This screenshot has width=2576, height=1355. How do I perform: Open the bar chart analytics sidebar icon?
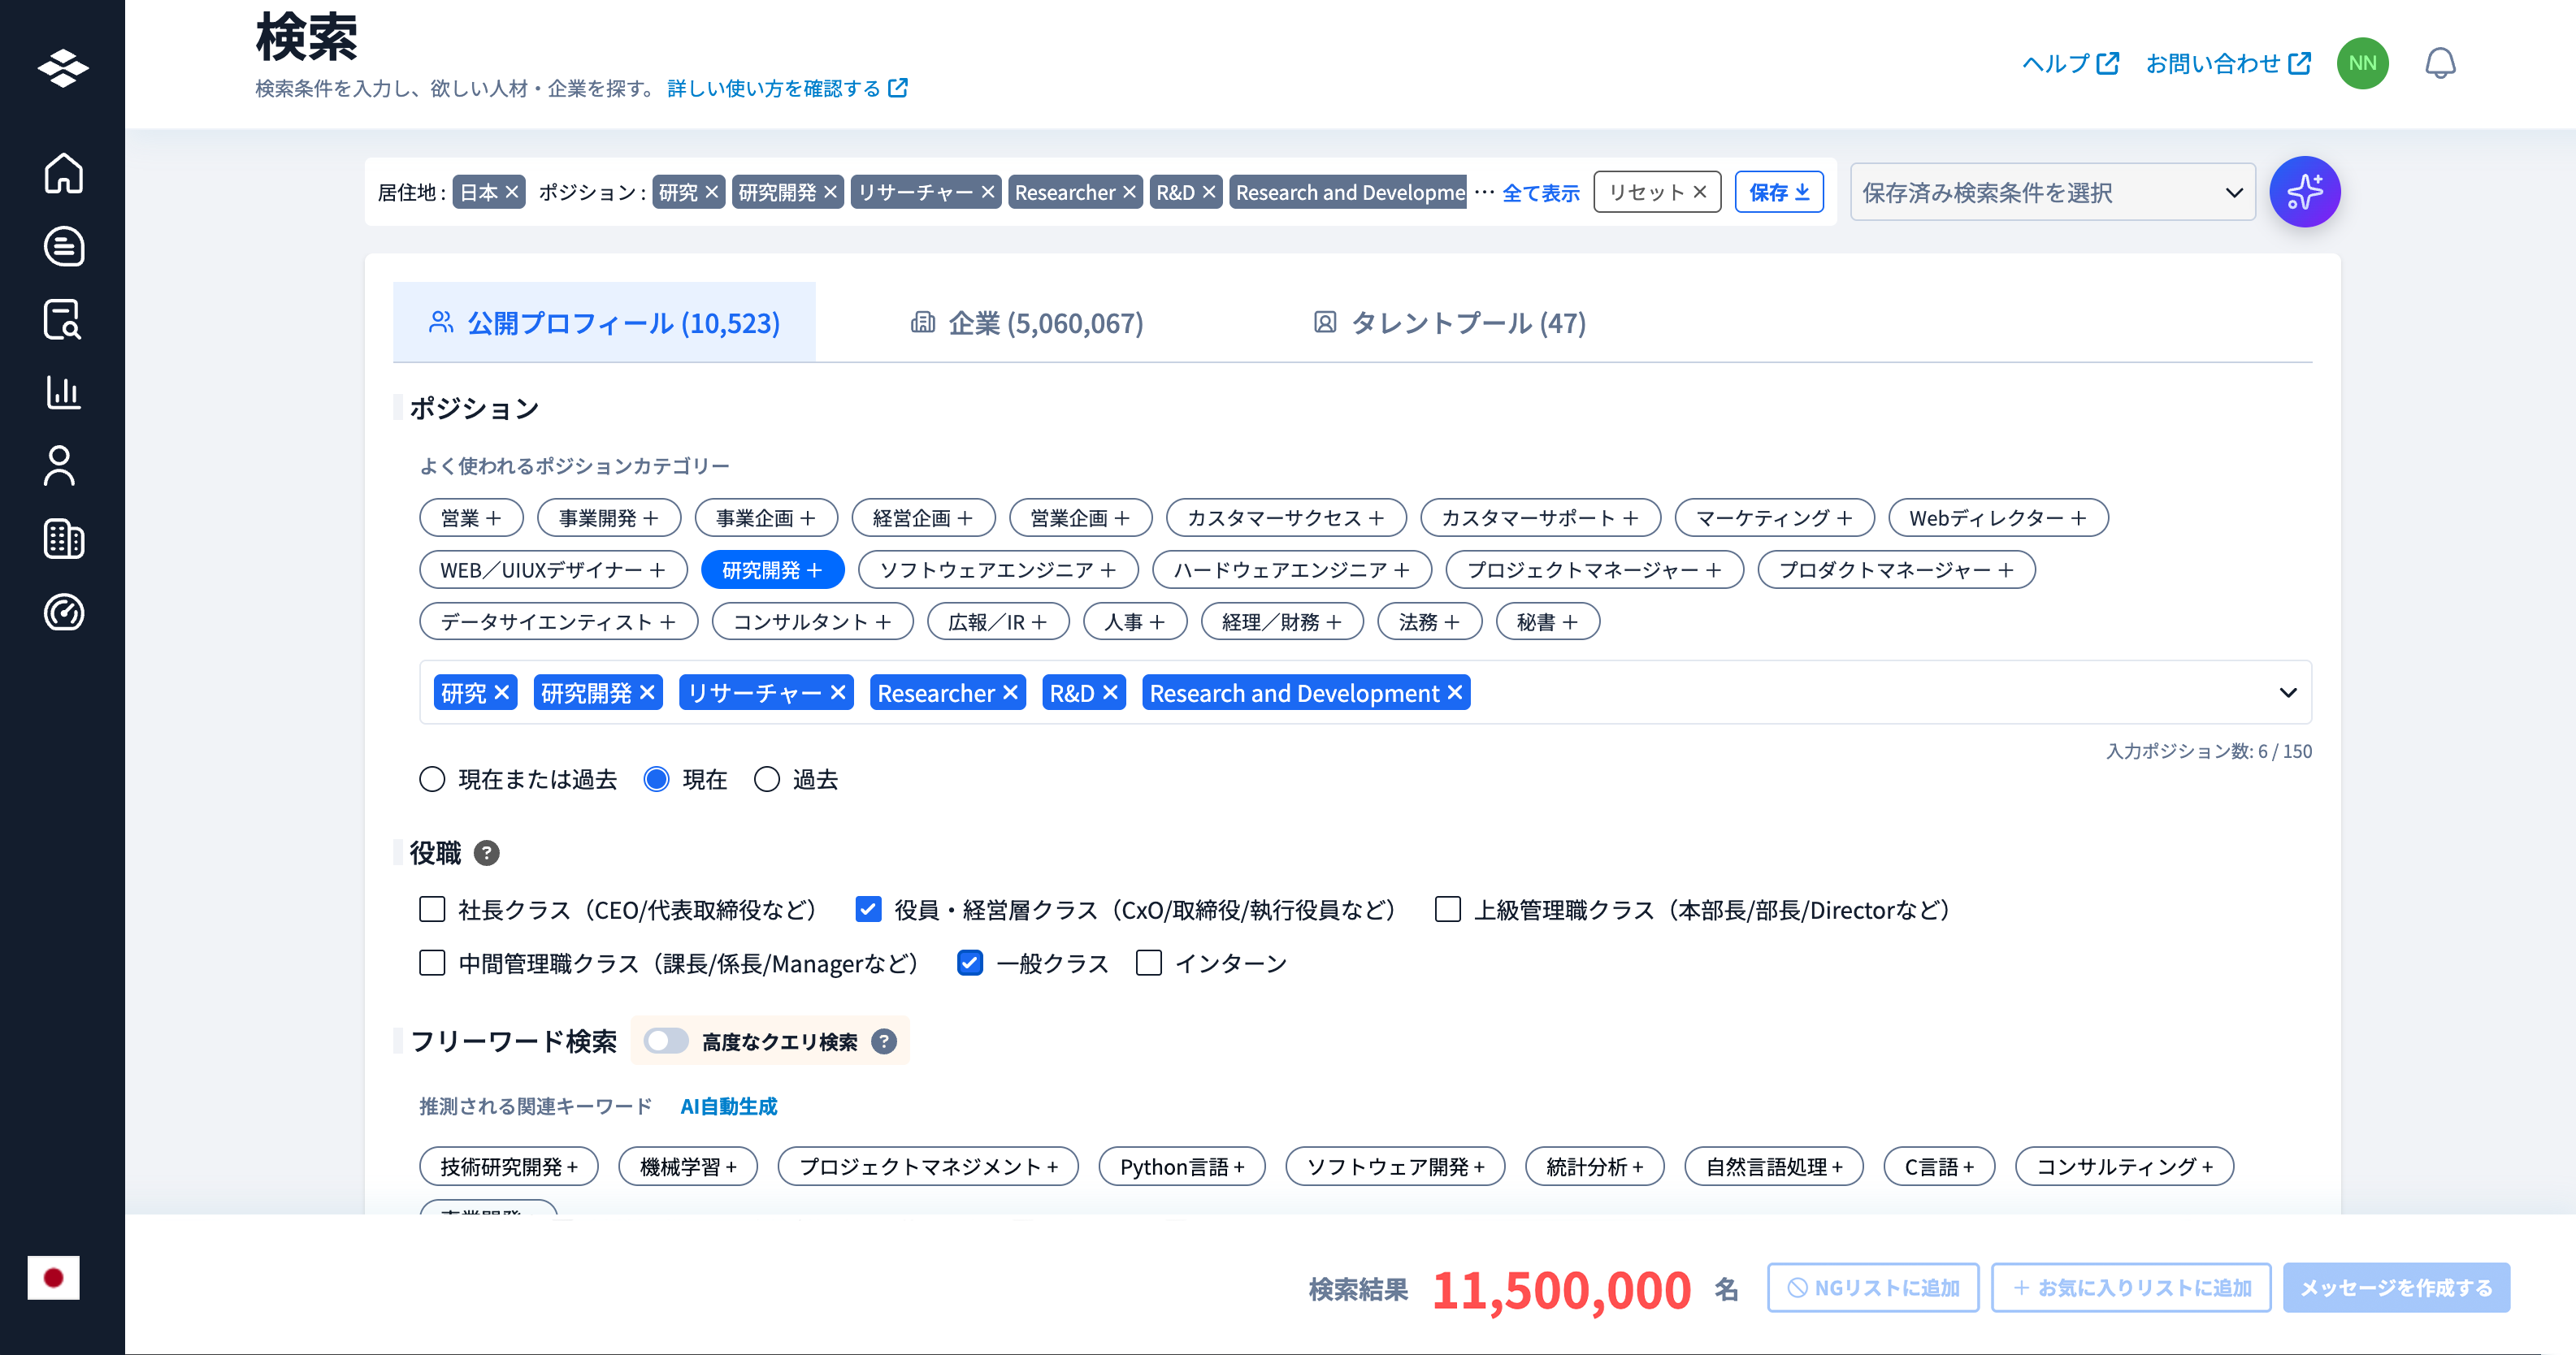(63, 393)
